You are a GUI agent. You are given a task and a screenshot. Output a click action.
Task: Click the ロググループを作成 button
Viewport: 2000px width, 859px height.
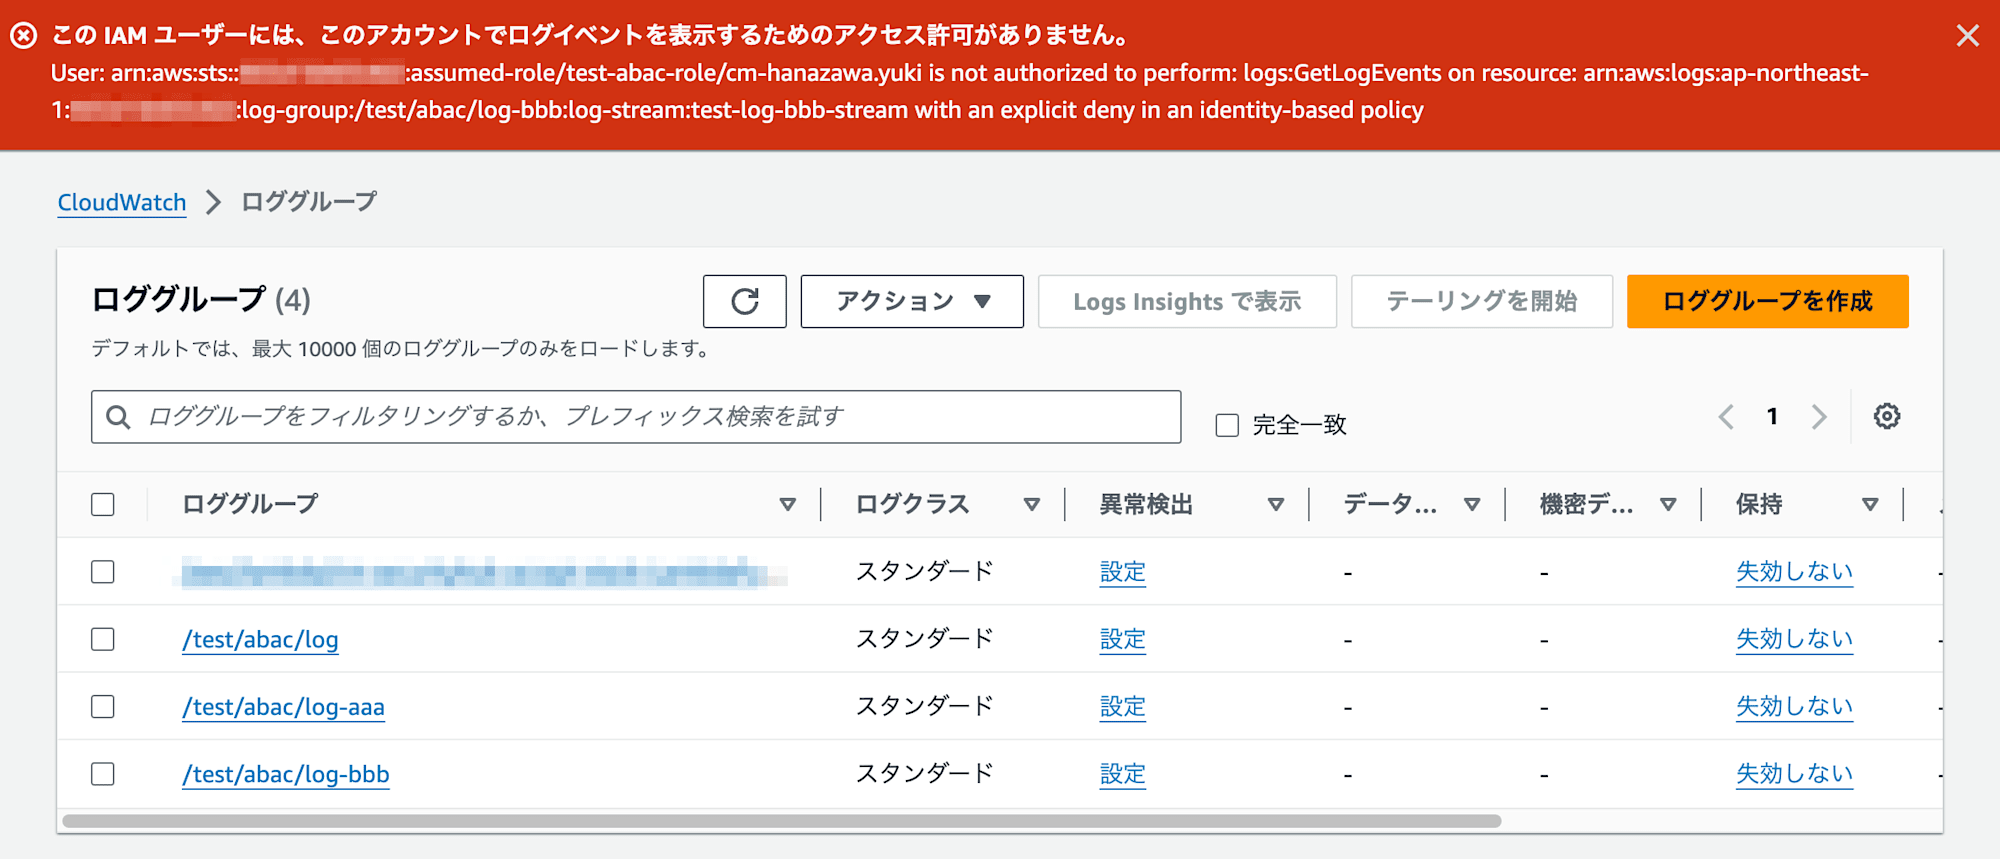1768,301
